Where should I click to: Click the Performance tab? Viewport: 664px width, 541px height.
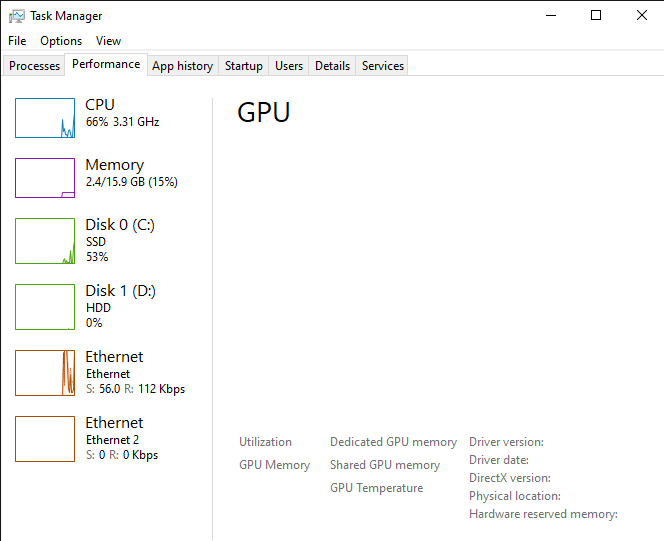106,64
